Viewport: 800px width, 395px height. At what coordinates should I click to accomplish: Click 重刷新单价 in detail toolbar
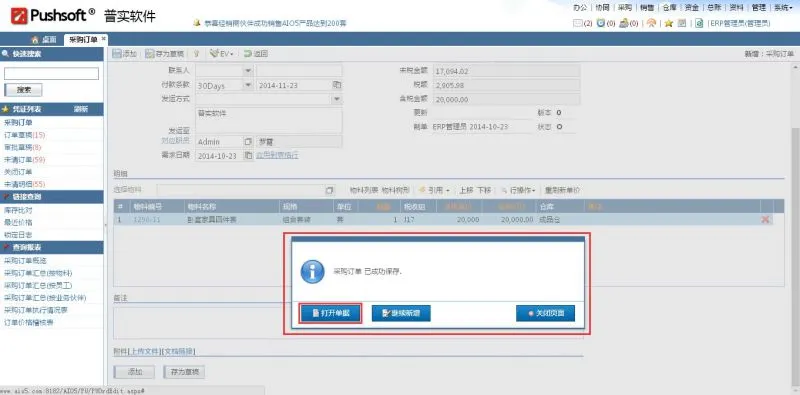click(562, 190)
